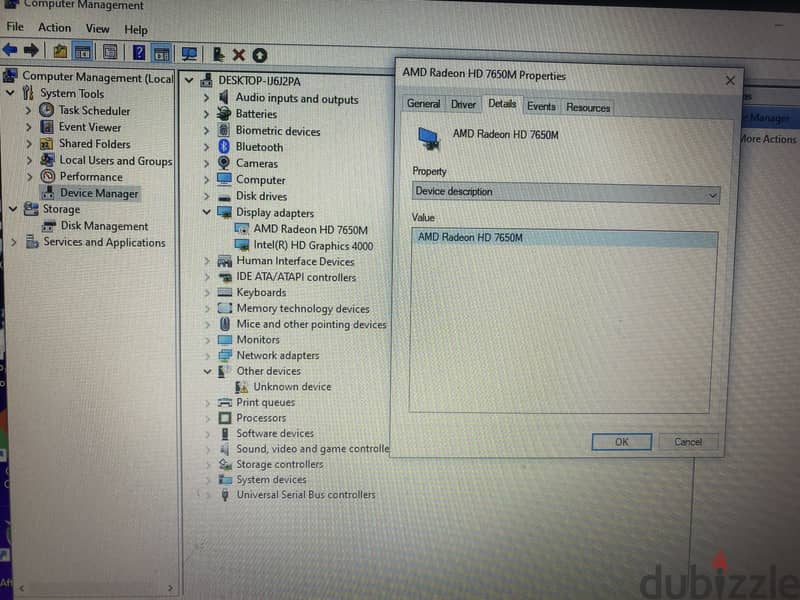
Task: Select Services and Applications
Action: pos(104,242)
